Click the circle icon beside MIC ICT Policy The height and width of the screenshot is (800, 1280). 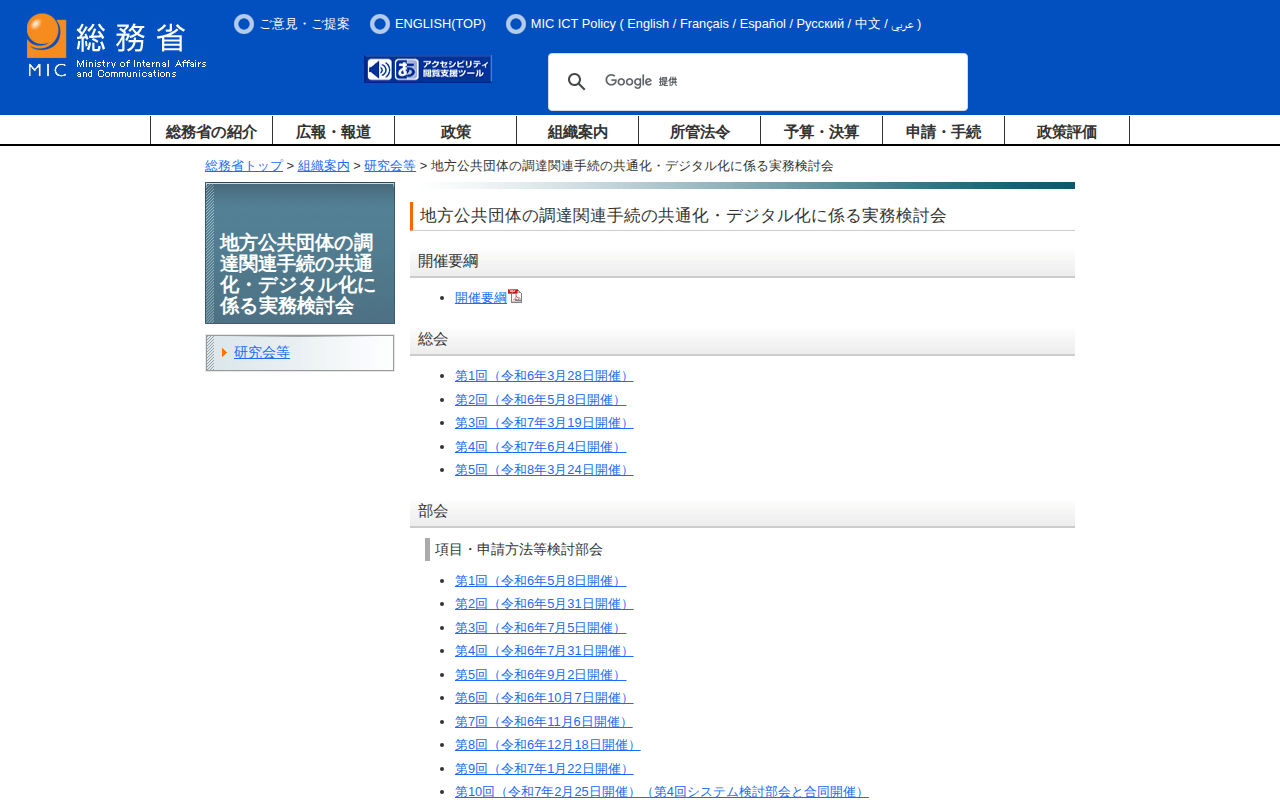point(516,24)
